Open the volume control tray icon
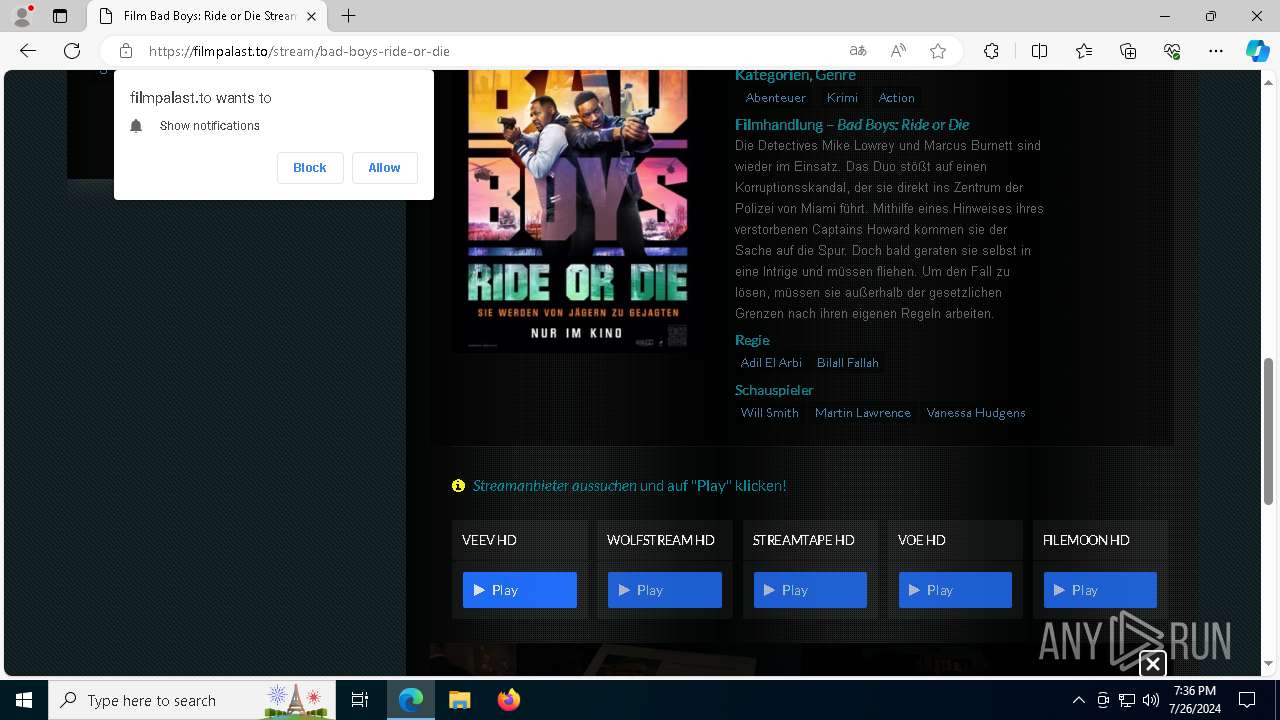 (1151, 700)
